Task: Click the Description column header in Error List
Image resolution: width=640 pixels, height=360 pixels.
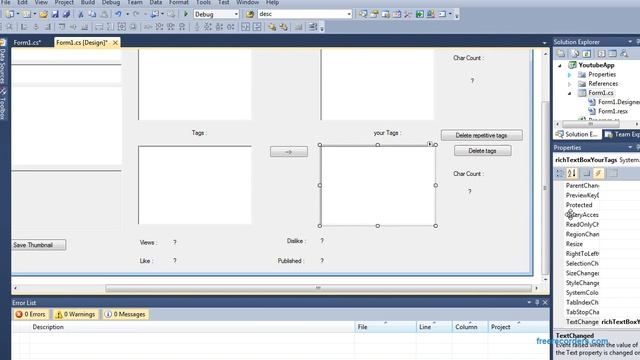Action: (192, 327)
